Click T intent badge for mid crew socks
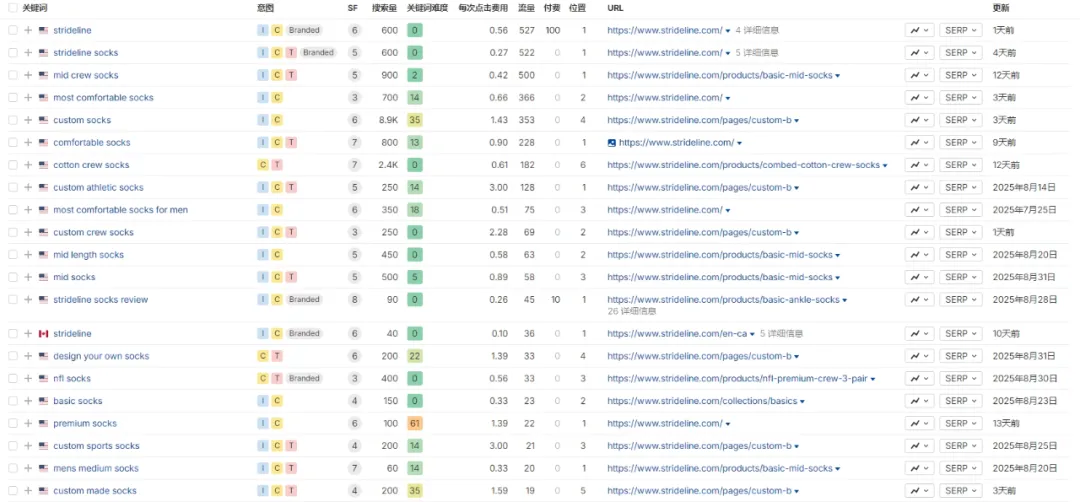Screen dimensions: 1080x502 [291, 75]
